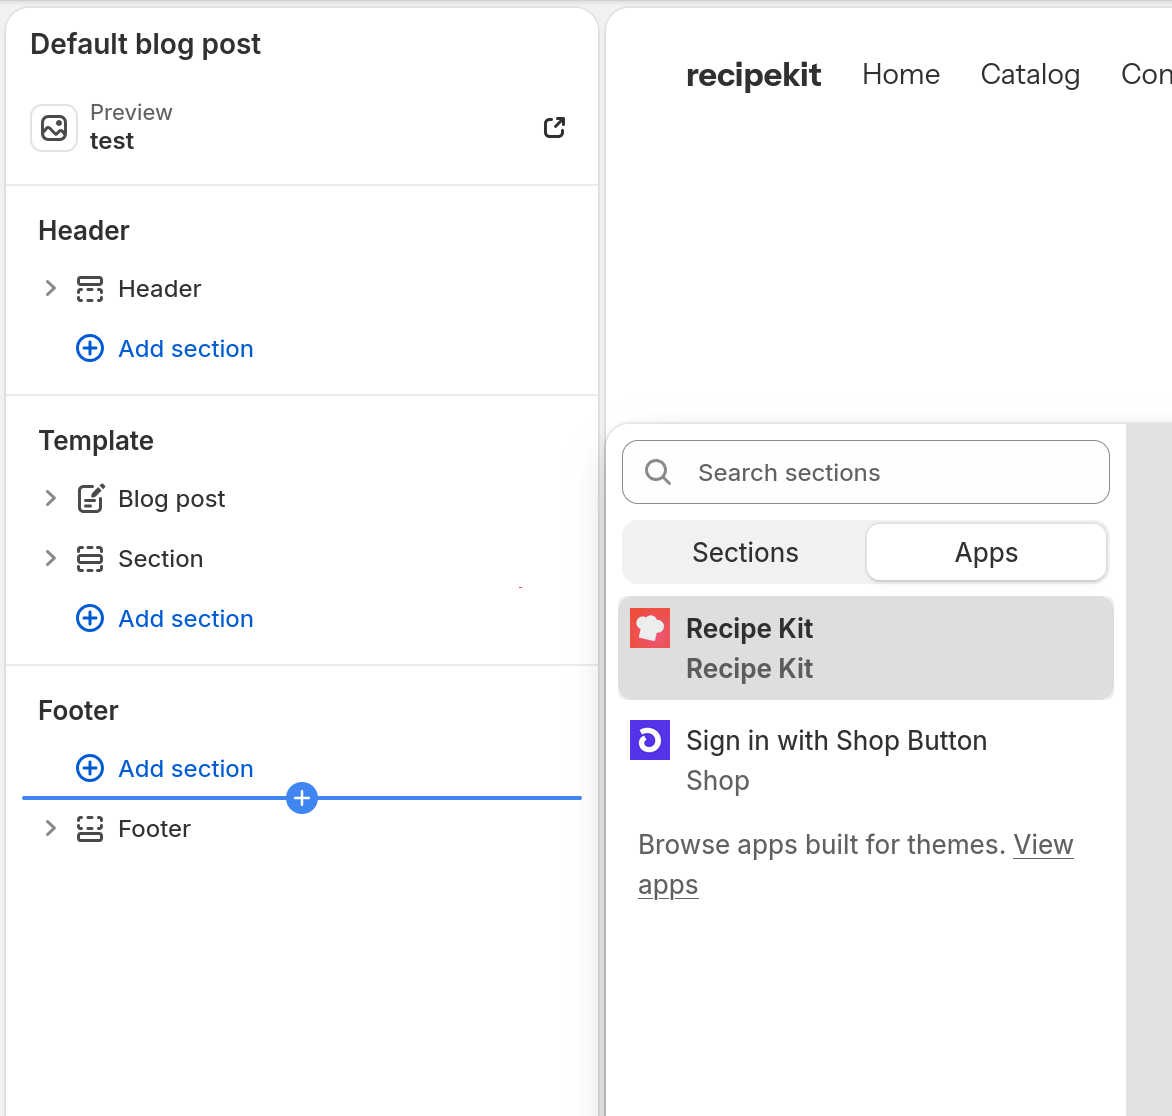This screenshot has height=1116, width=1172.
Task: Switch to the Apps tab
Action: coord(986,552)
